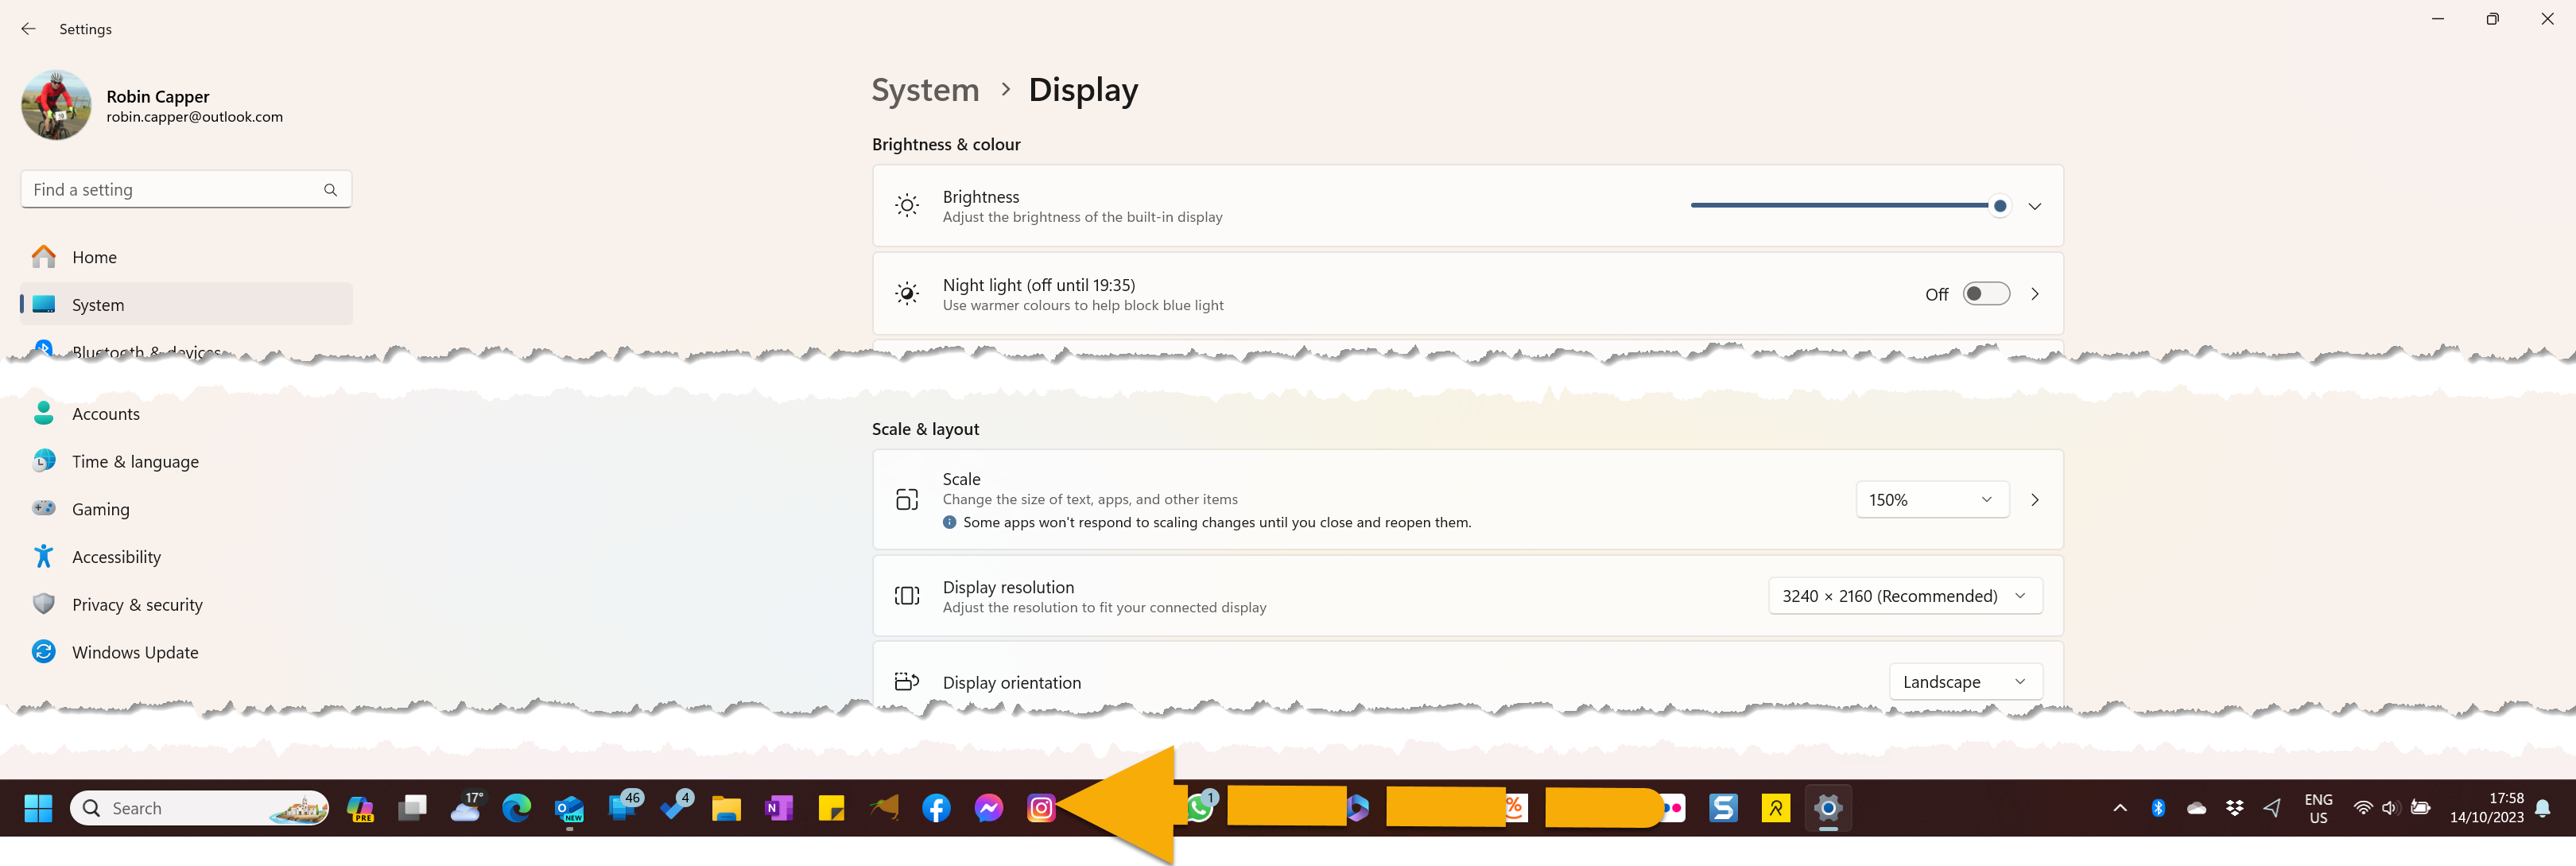
Task: Open Microsoft Edge from the taskbar
Action: tap(516, 808)
